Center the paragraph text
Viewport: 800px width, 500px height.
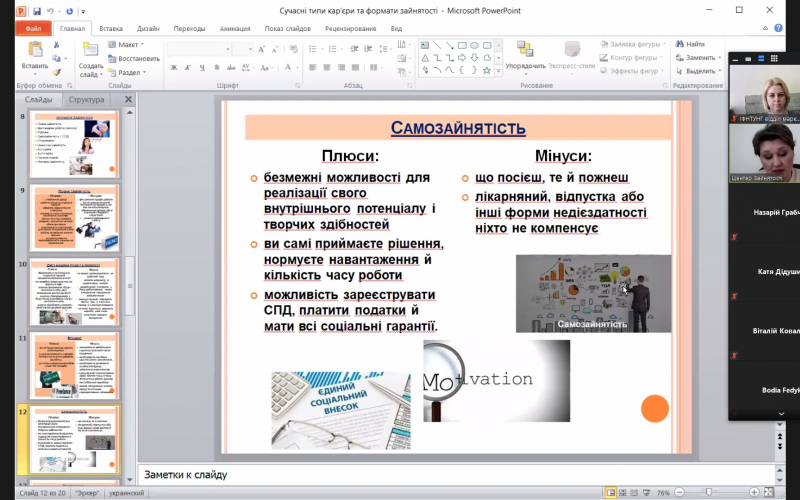pos(327,67)
